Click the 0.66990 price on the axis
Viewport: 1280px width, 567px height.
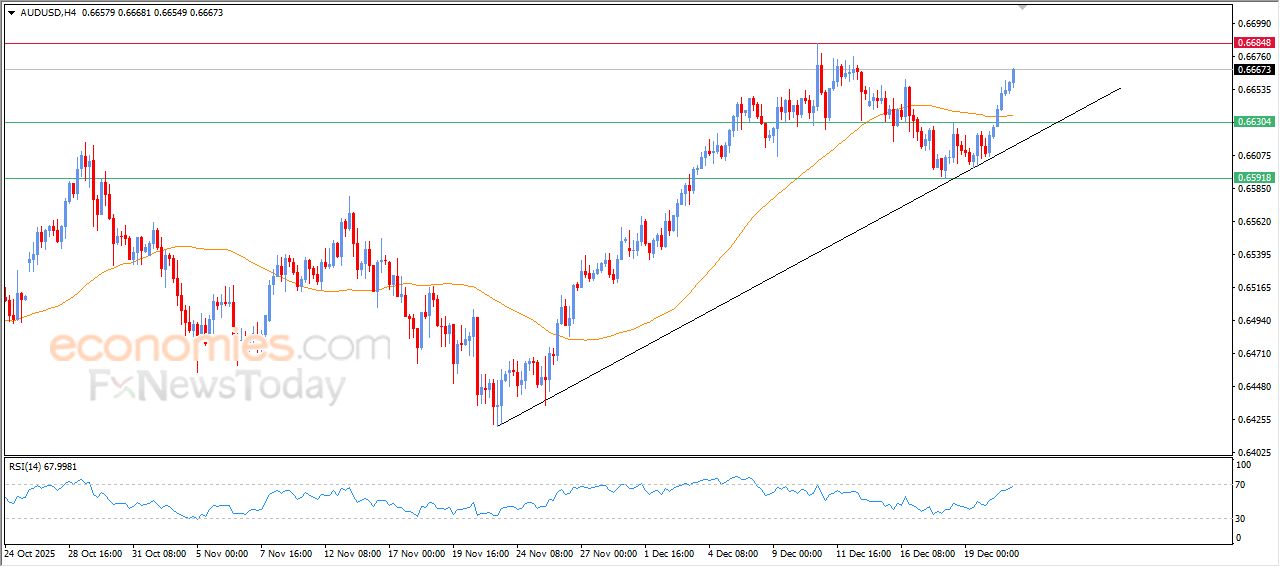click(x=1253, y=23)
